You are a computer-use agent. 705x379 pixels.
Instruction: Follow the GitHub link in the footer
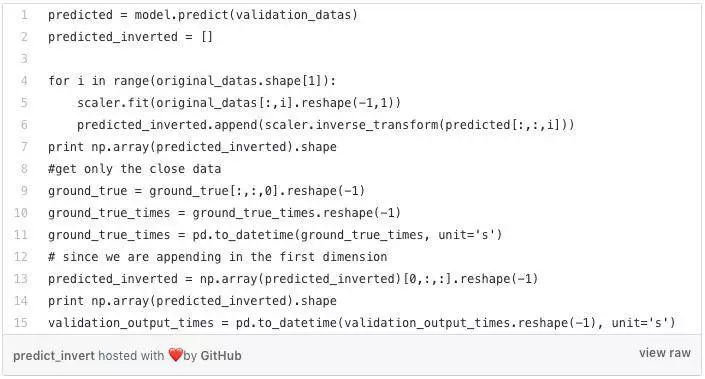tap(220, 356)
